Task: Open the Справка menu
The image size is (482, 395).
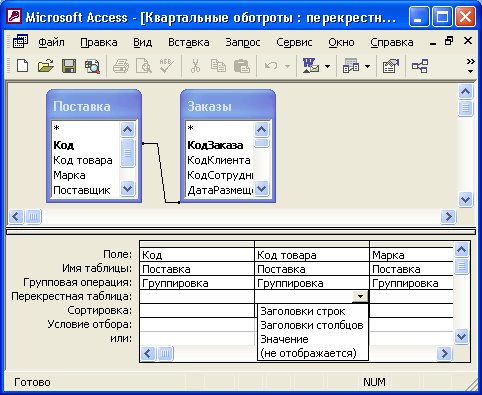Action: (x=392, y=42)
